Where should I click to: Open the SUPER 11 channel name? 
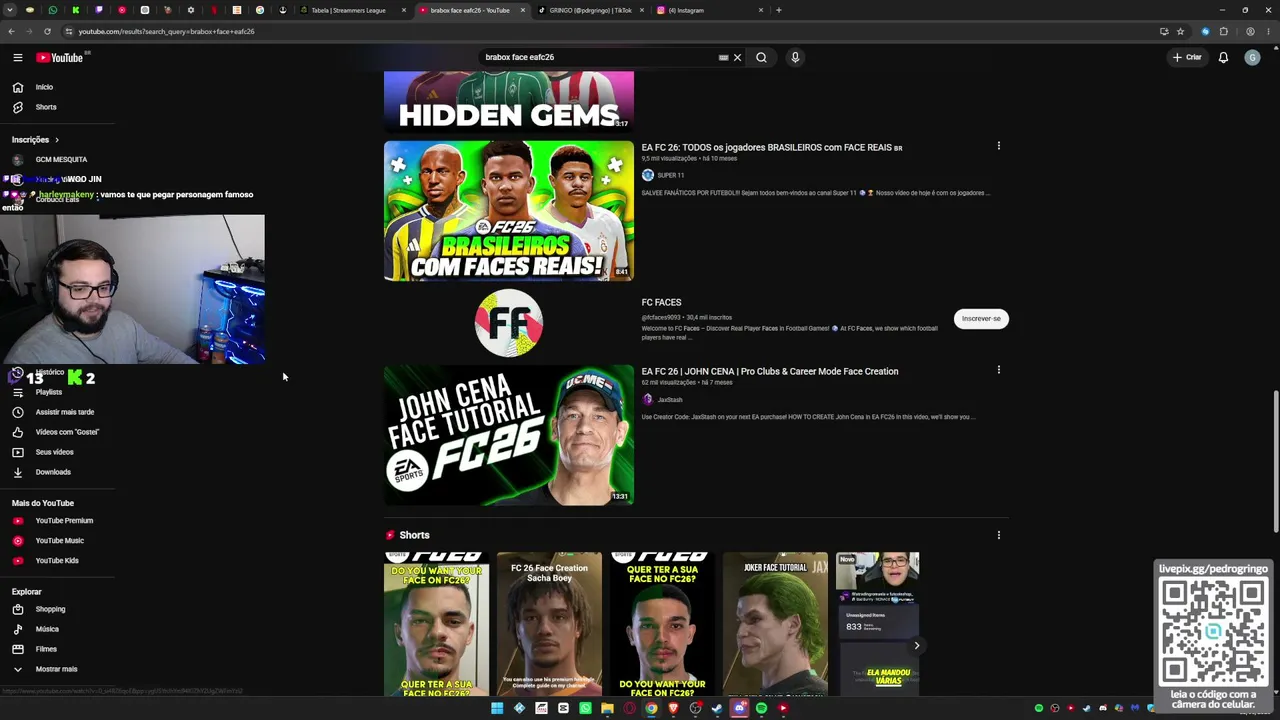670,175
